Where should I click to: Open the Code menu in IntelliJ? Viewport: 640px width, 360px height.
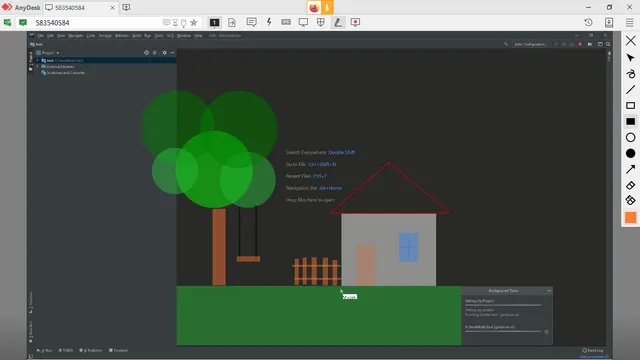91,36
